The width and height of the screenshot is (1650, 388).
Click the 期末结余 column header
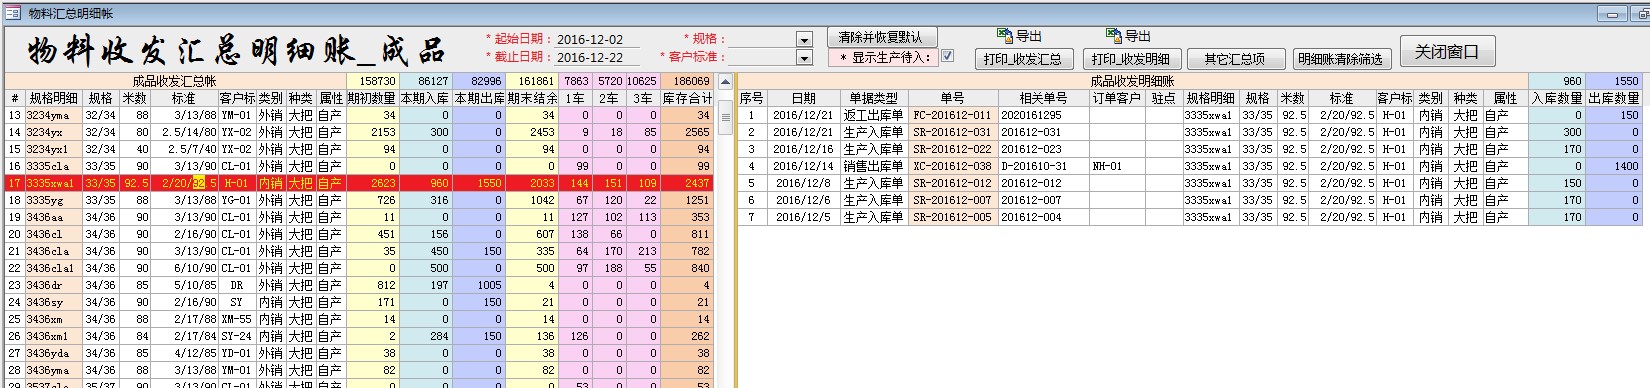531,98
